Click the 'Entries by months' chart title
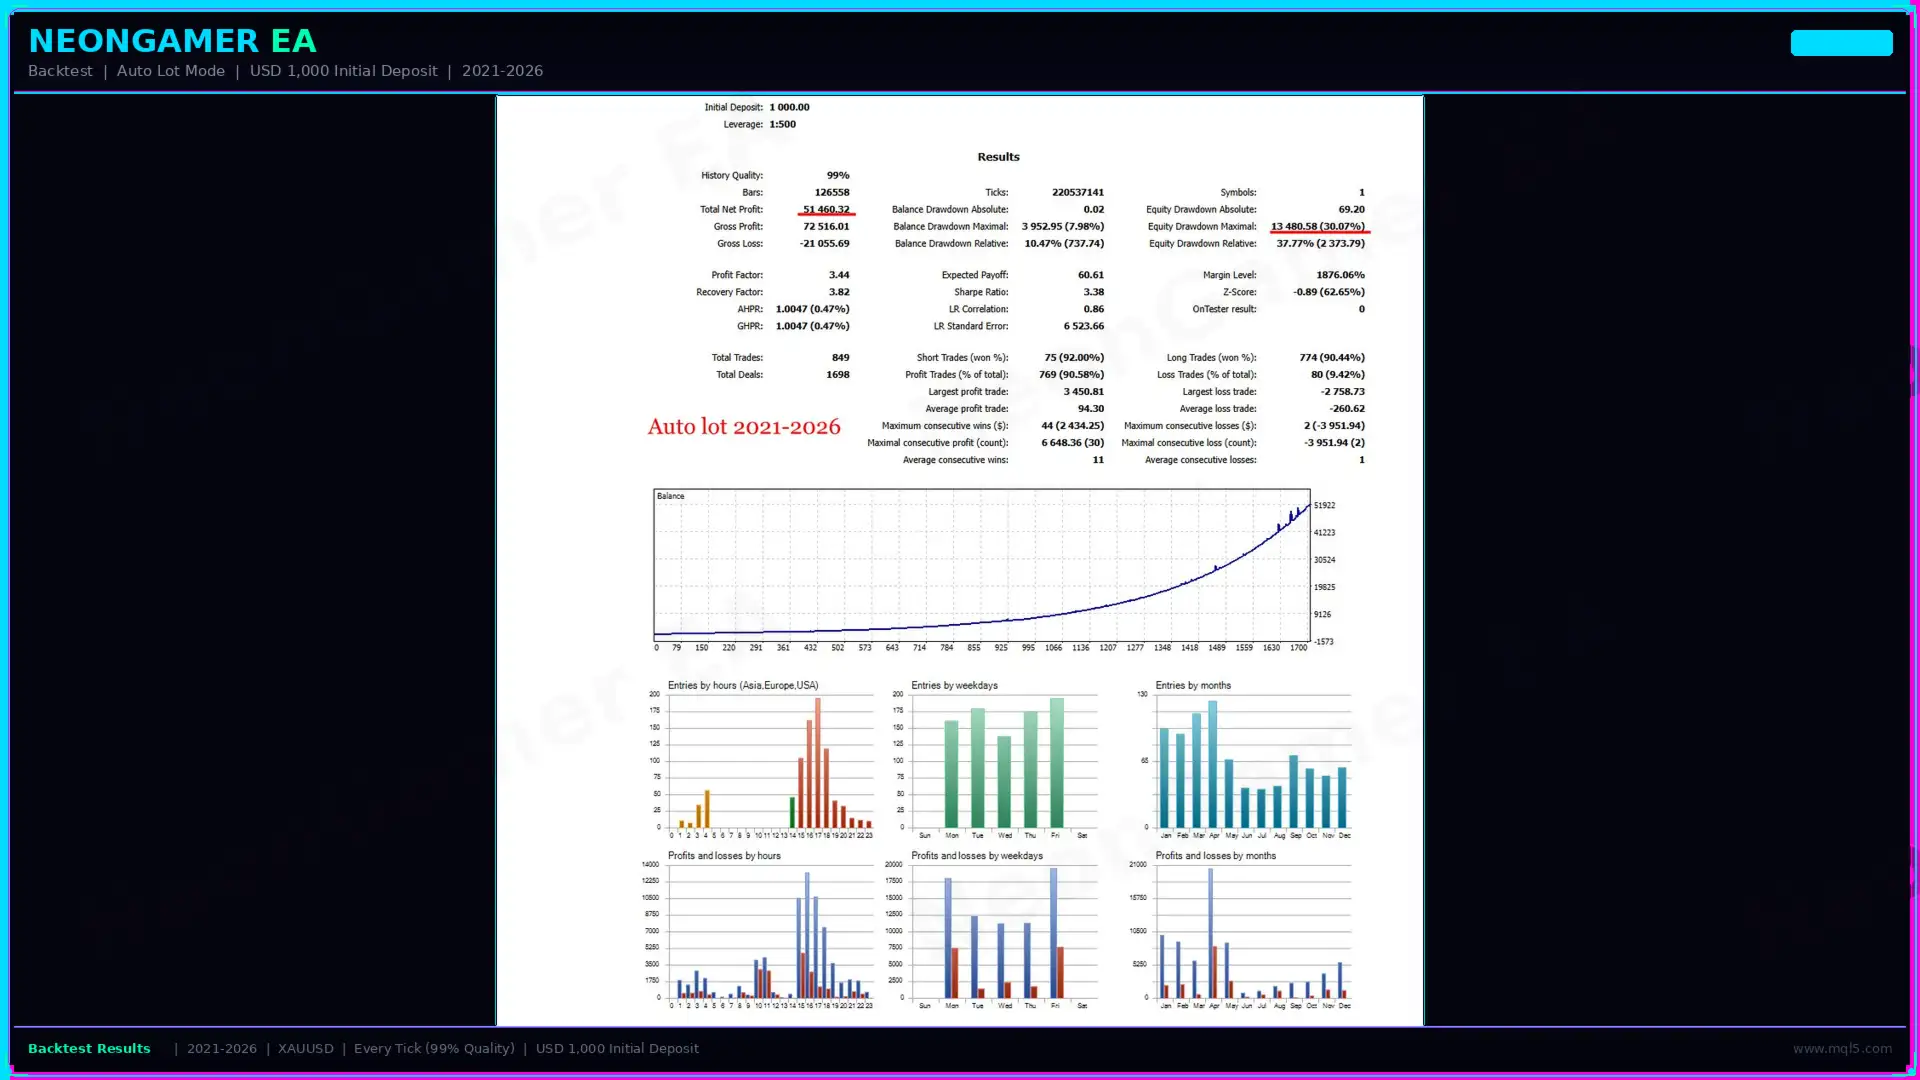The height and width of the screenshot is (1080, 1920). point(1193,686)
